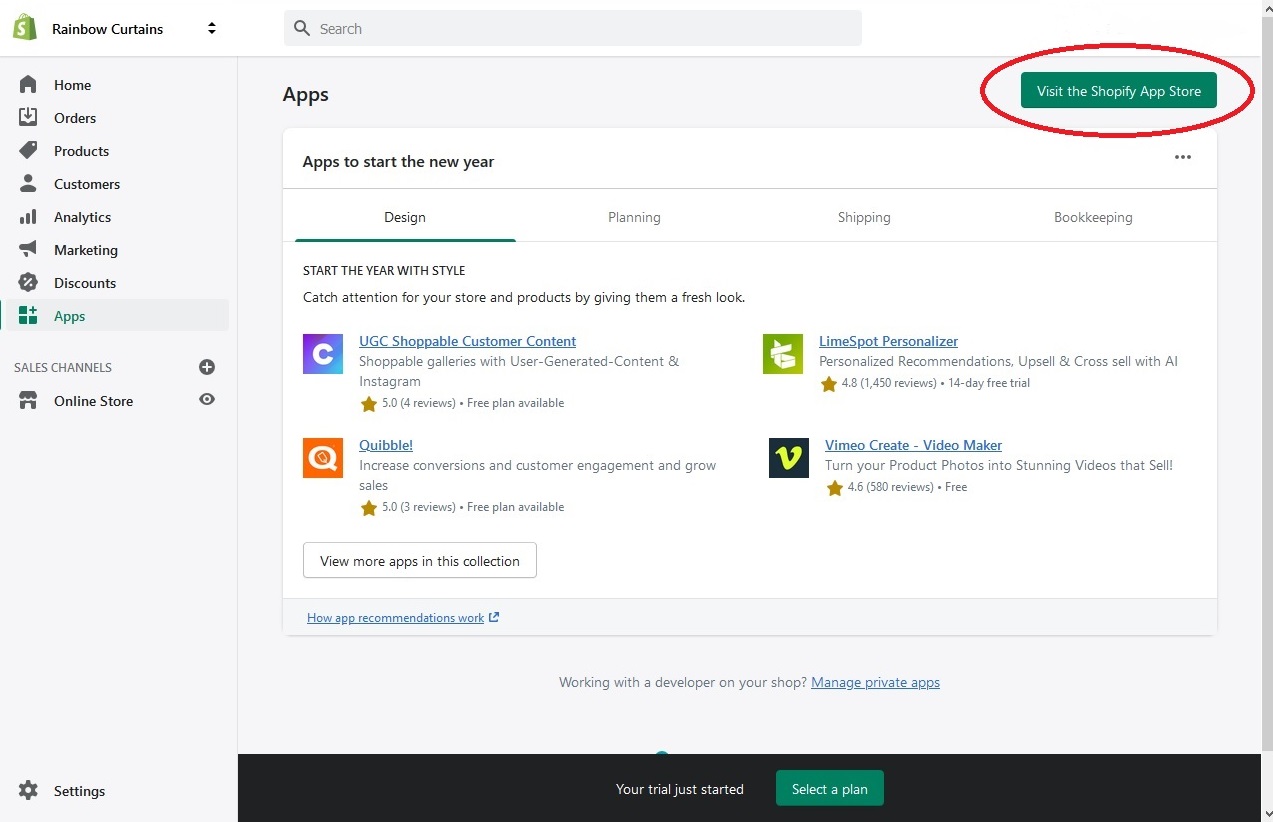Screen dimensions: 1273x822
Task: Switch to the Design tab
Action: coord(405,217)
